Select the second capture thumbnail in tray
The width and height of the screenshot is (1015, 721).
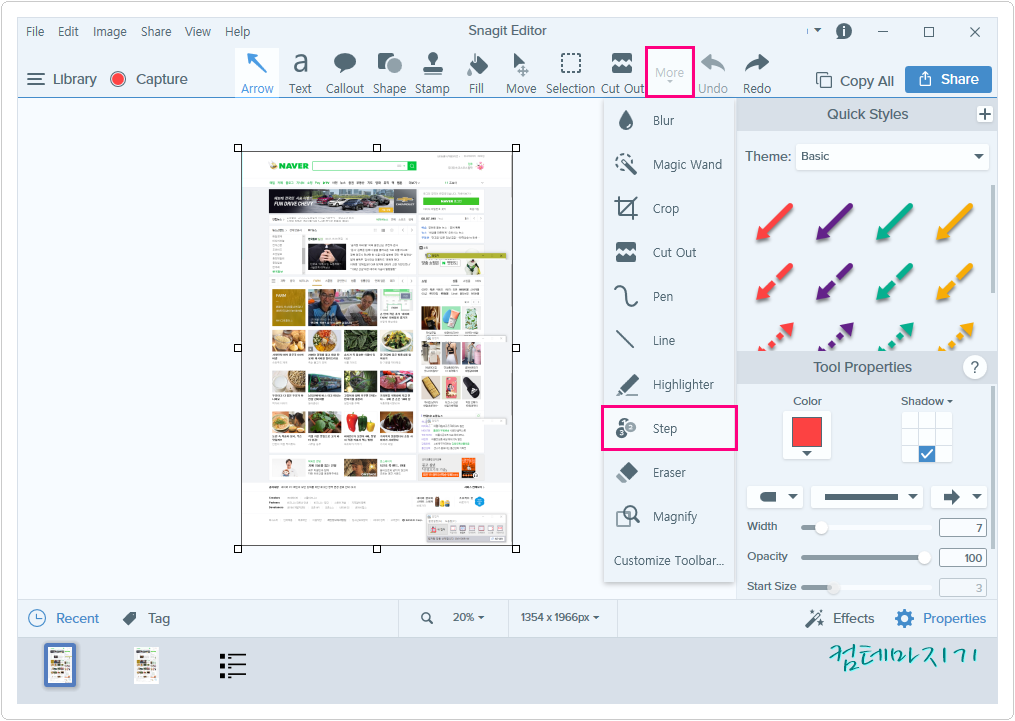pyautogui.click(x=146, y=665)
